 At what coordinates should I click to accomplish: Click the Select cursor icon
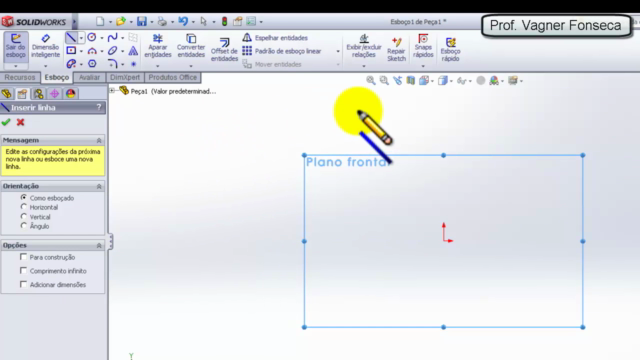(x=204, y=21)
